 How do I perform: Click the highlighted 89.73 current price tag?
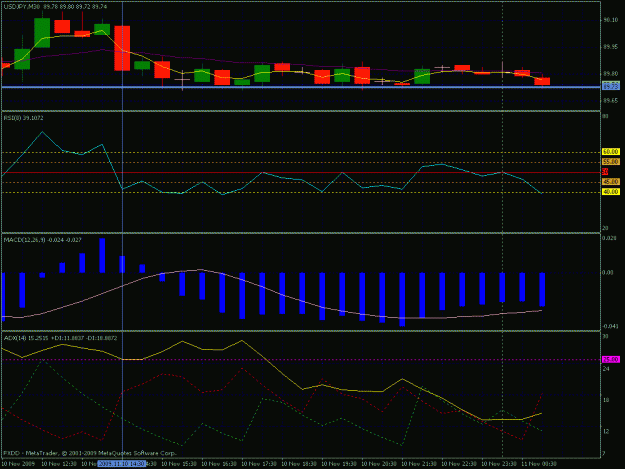611,86
